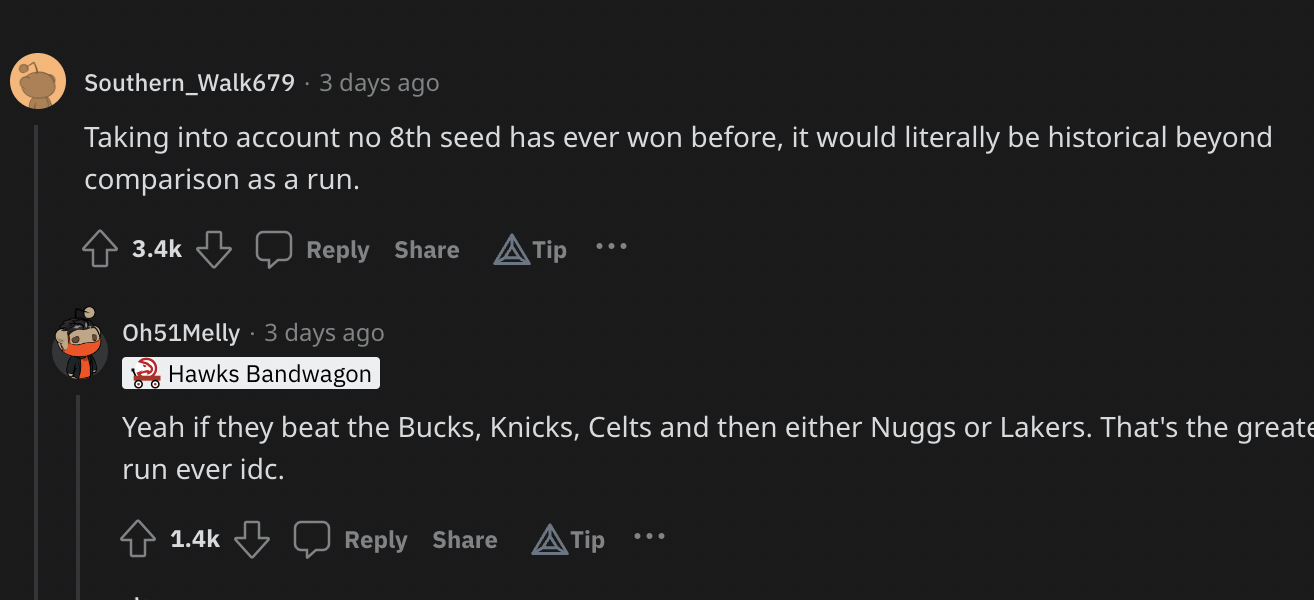The image size is (1314, 600).
Task: Open more options on Oh51Melly's comment
Action: pos(649,536)
